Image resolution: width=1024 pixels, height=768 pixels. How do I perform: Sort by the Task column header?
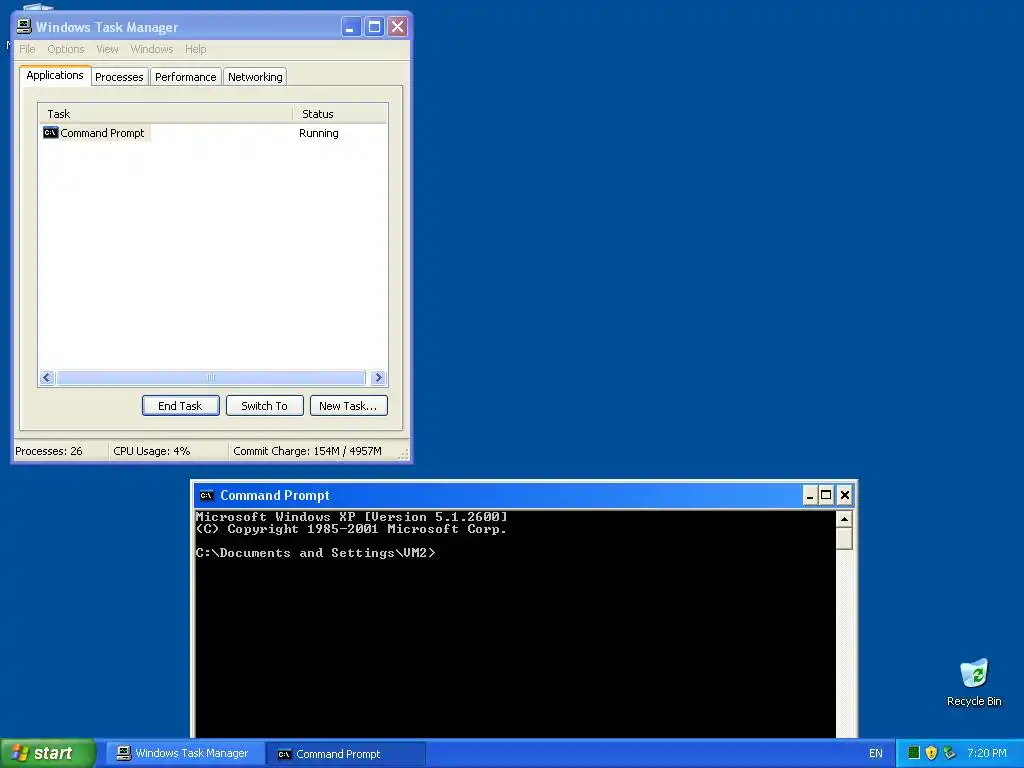165,114
